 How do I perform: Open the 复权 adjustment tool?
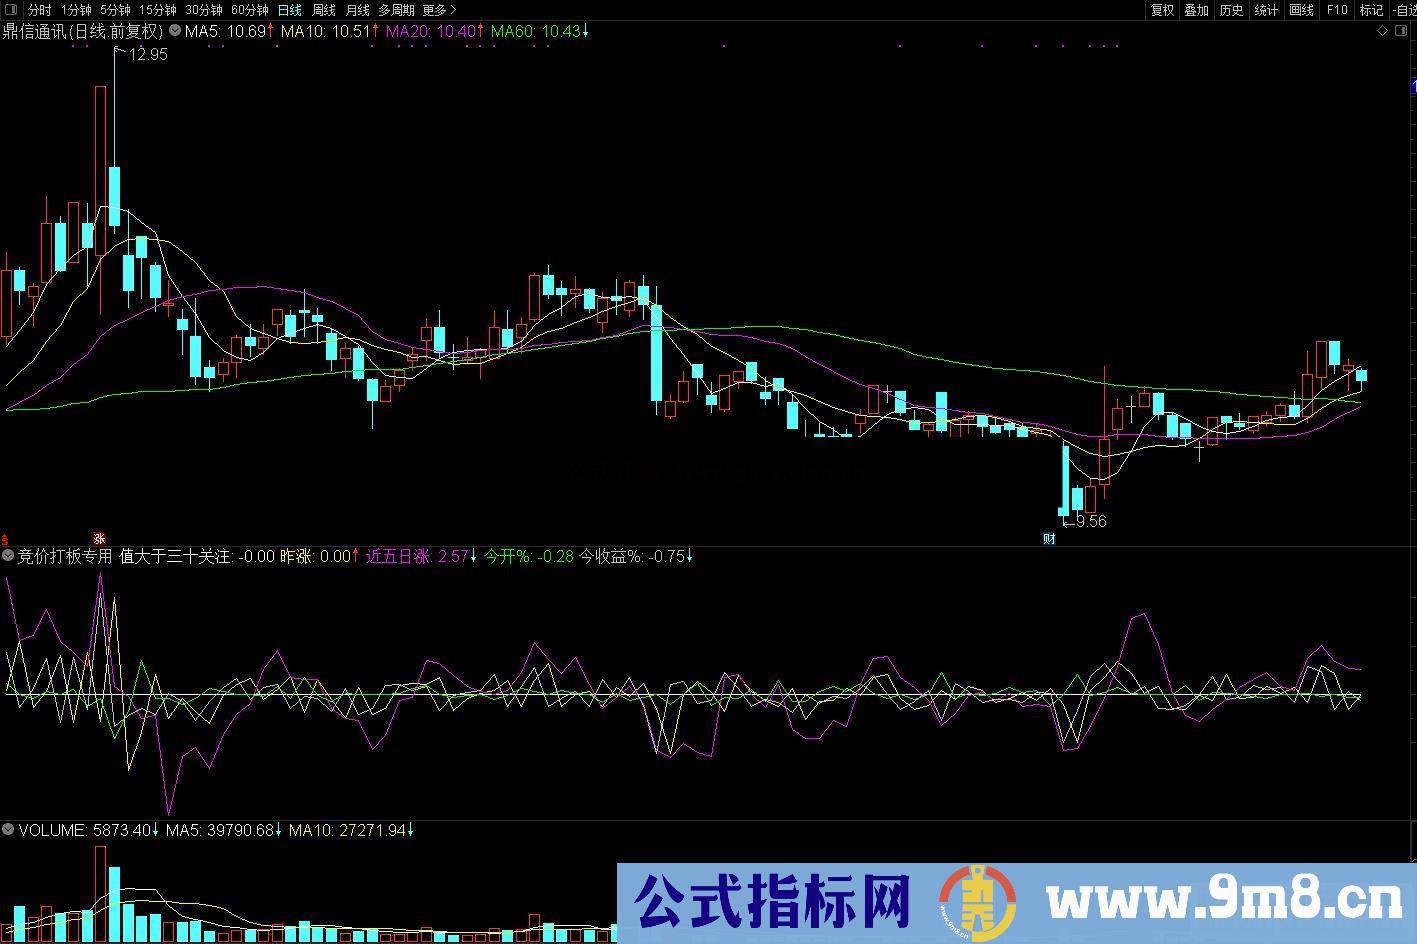pyautogui.click(x=1163, y=9)
